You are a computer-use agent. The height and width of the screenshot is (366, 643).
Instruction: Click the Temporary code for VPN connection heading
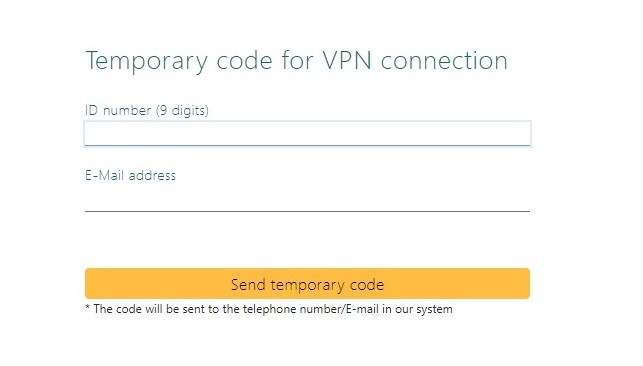296,61
